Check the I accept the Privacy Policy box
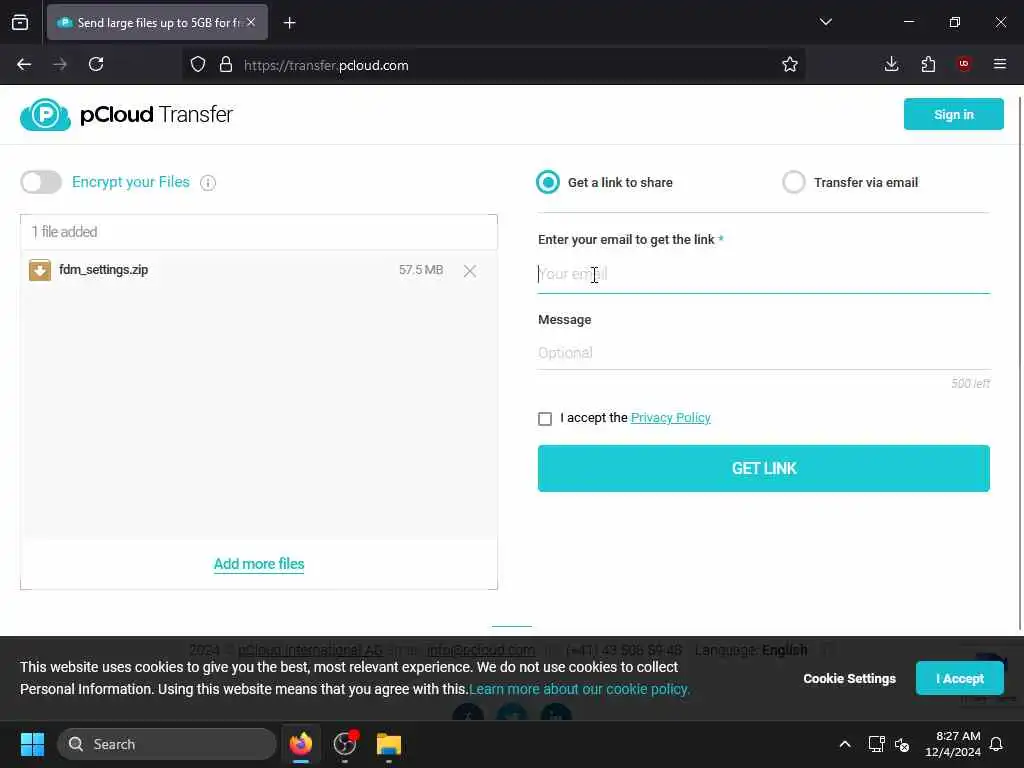This screenshot has width=1024, height=768. [x=545, y=419]
